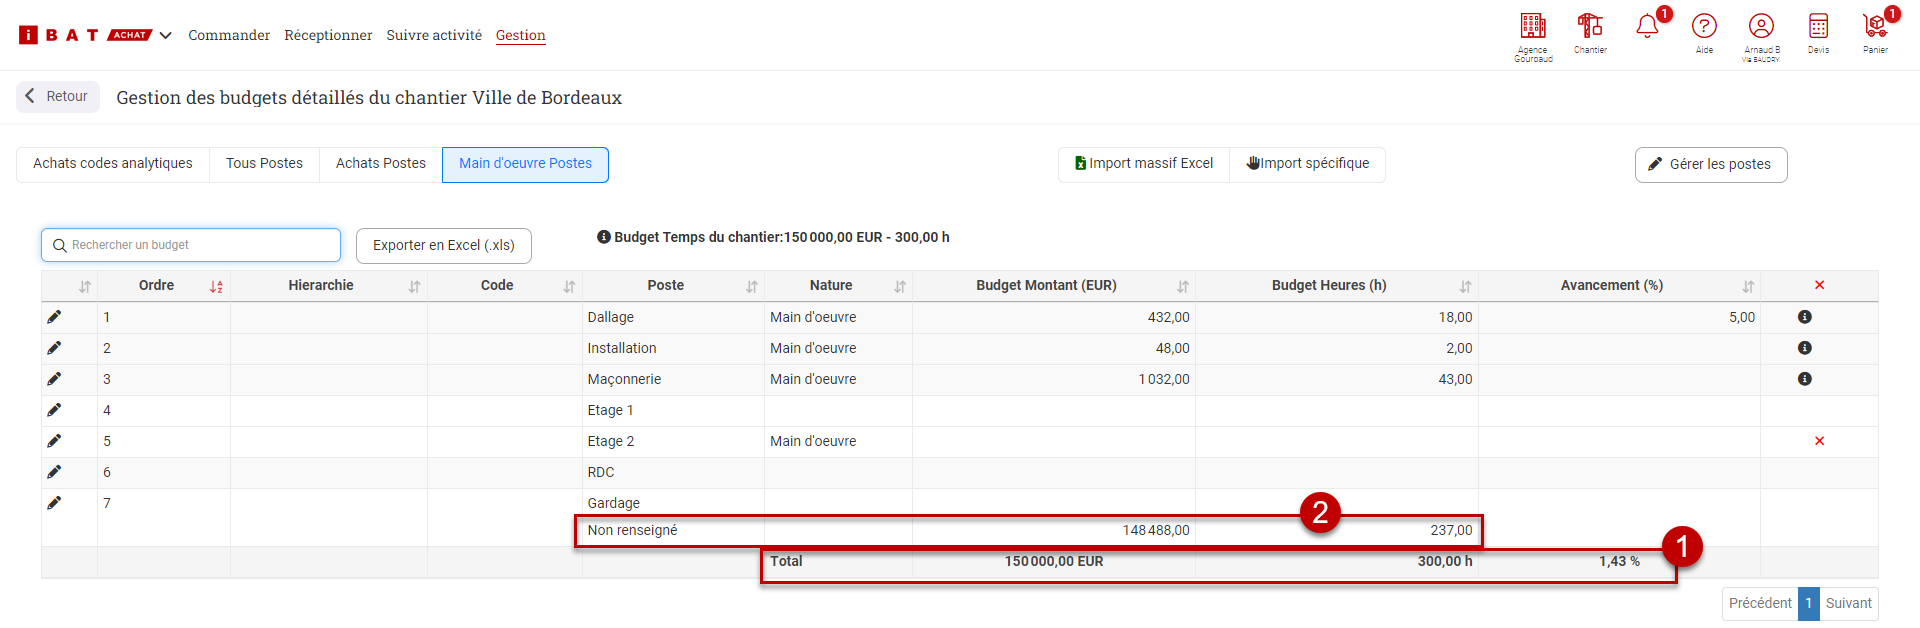This screenshot has width=1920, height=628.
Task: Open the Arnaud B user profile icon
Action: click(x=1761, y=27)
